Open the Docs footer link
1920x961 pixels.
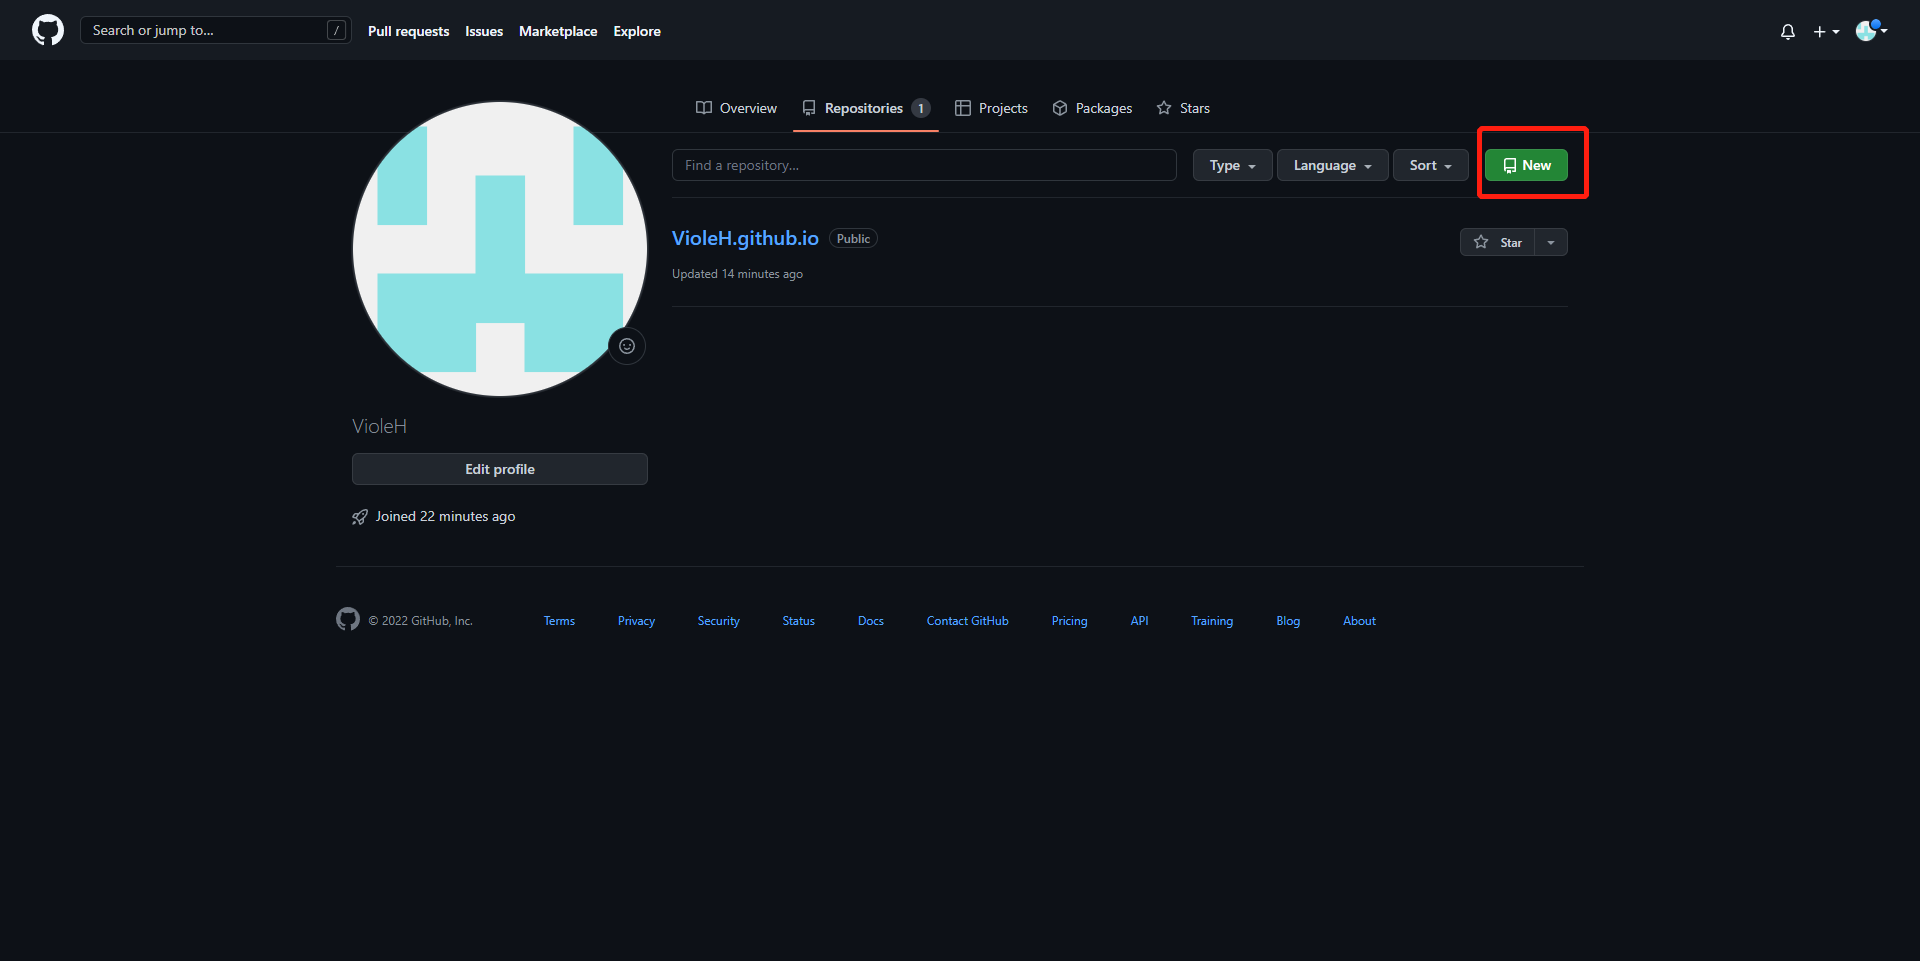pyautogui.click(x=870, y=621)
